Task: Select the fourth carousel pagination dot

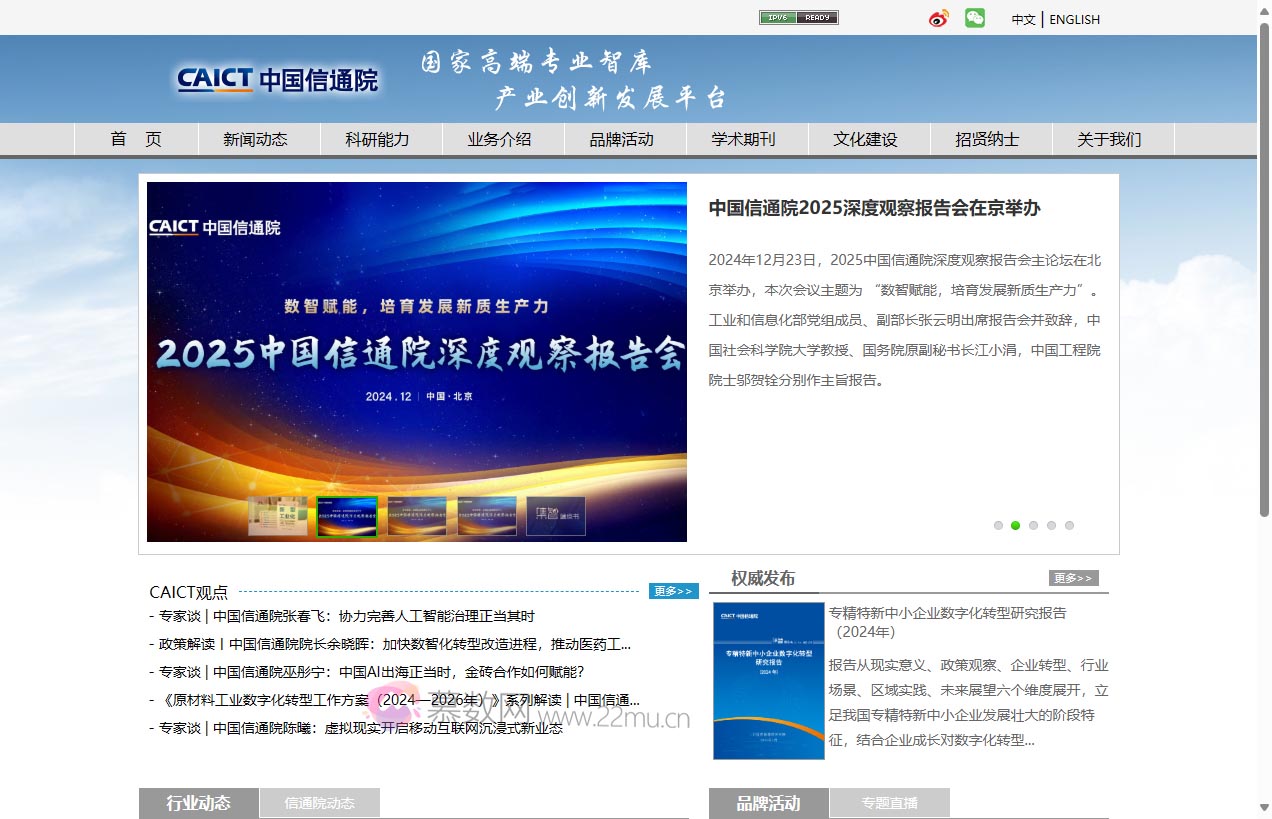Action: (x=1052, y=525)
